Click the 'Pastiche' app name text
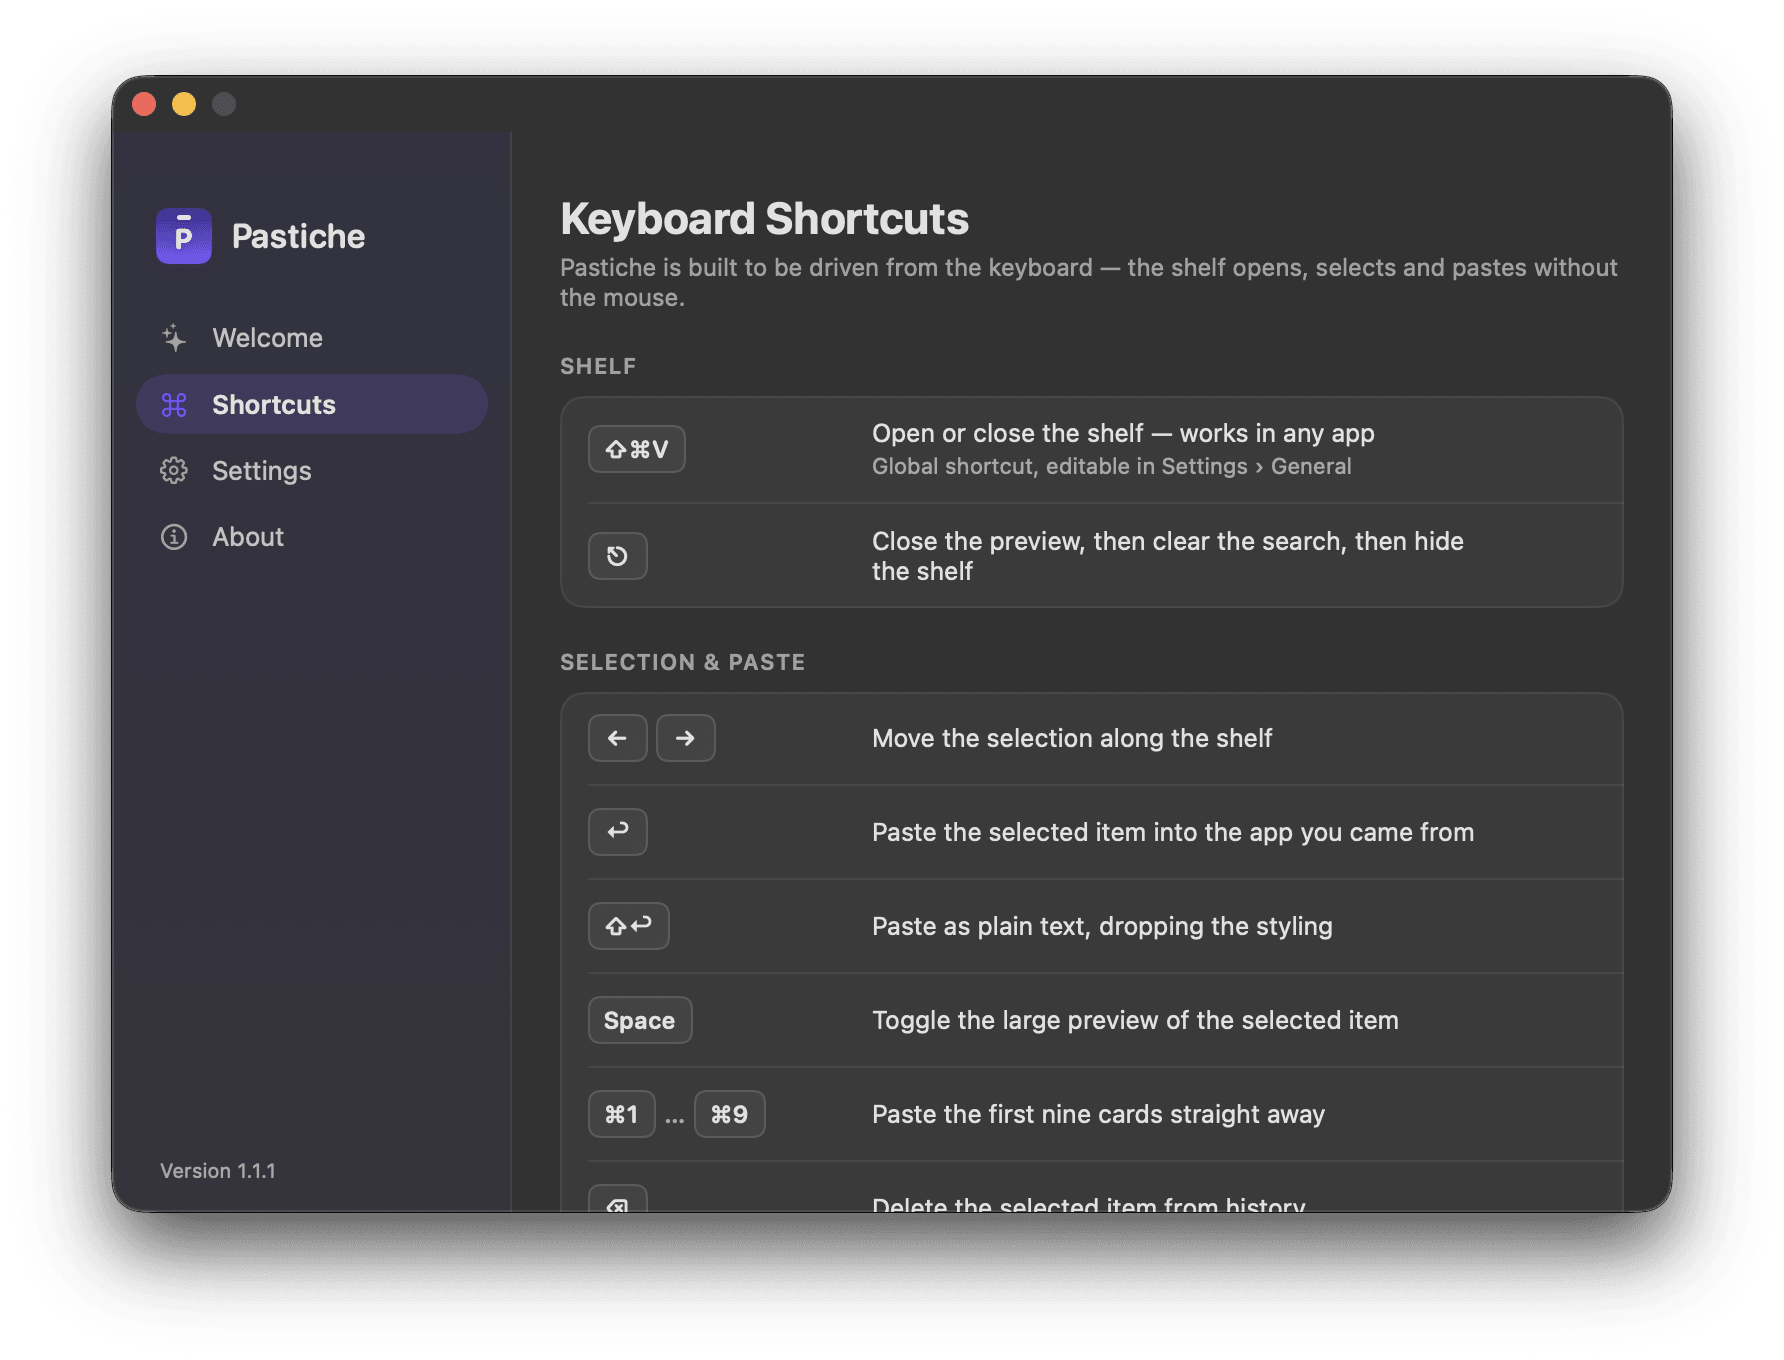The image size is (1784, 1360). [298, 236]
